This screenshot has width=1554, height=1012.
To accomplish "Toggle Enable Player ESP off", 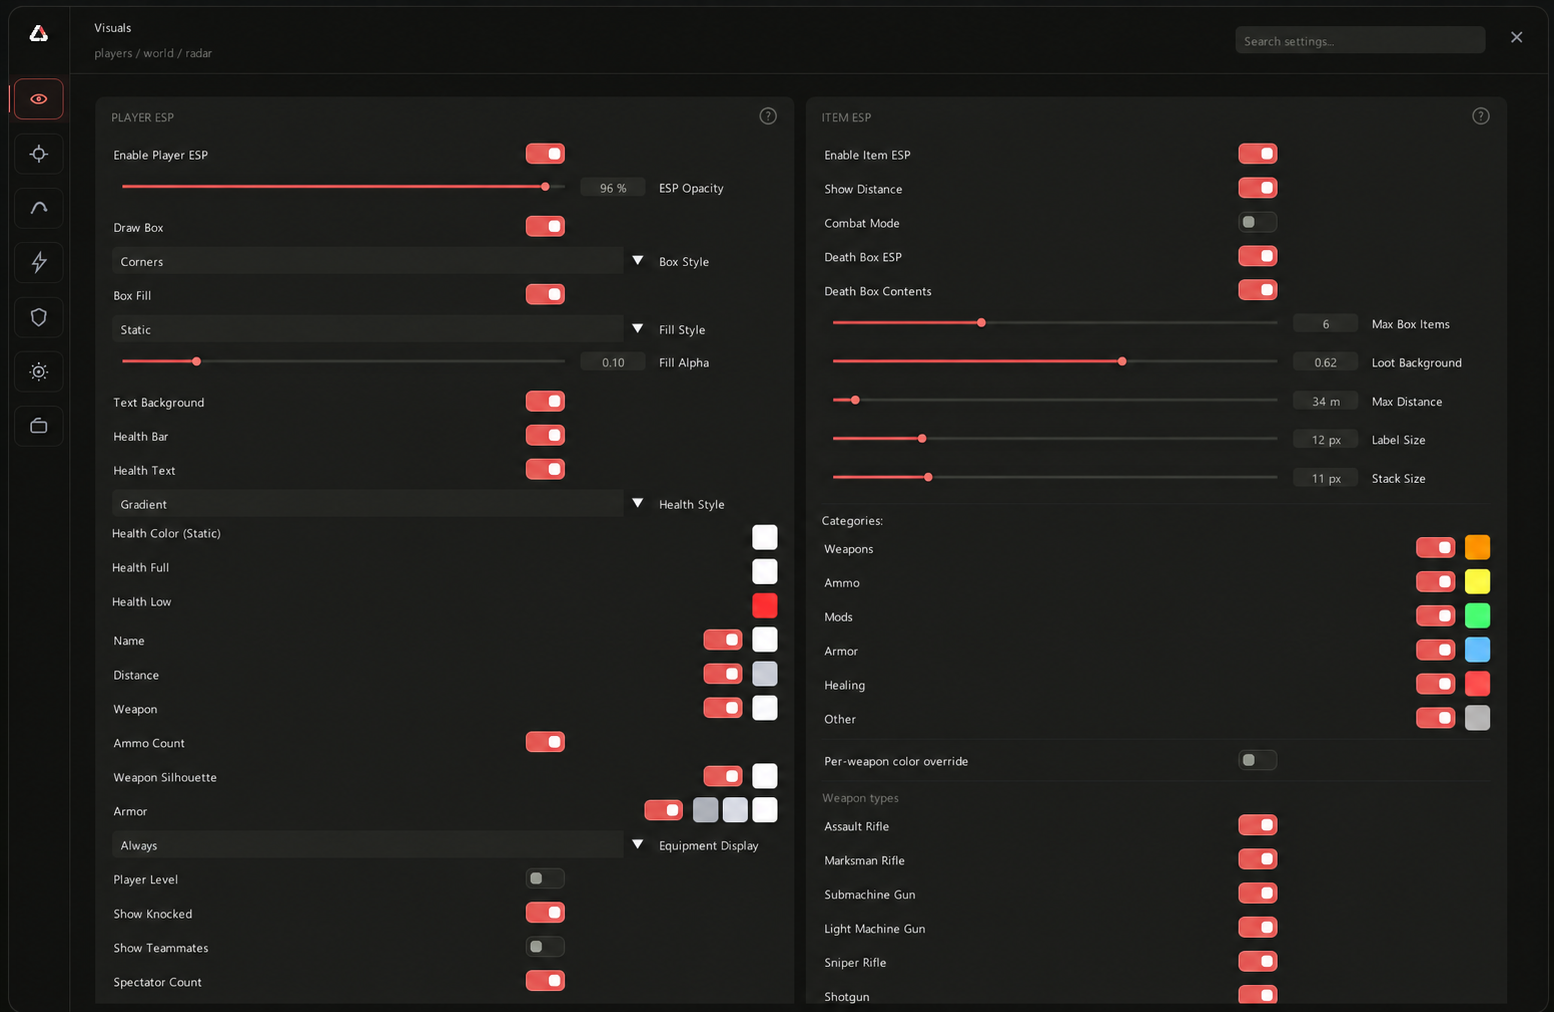I will [545, 154].
